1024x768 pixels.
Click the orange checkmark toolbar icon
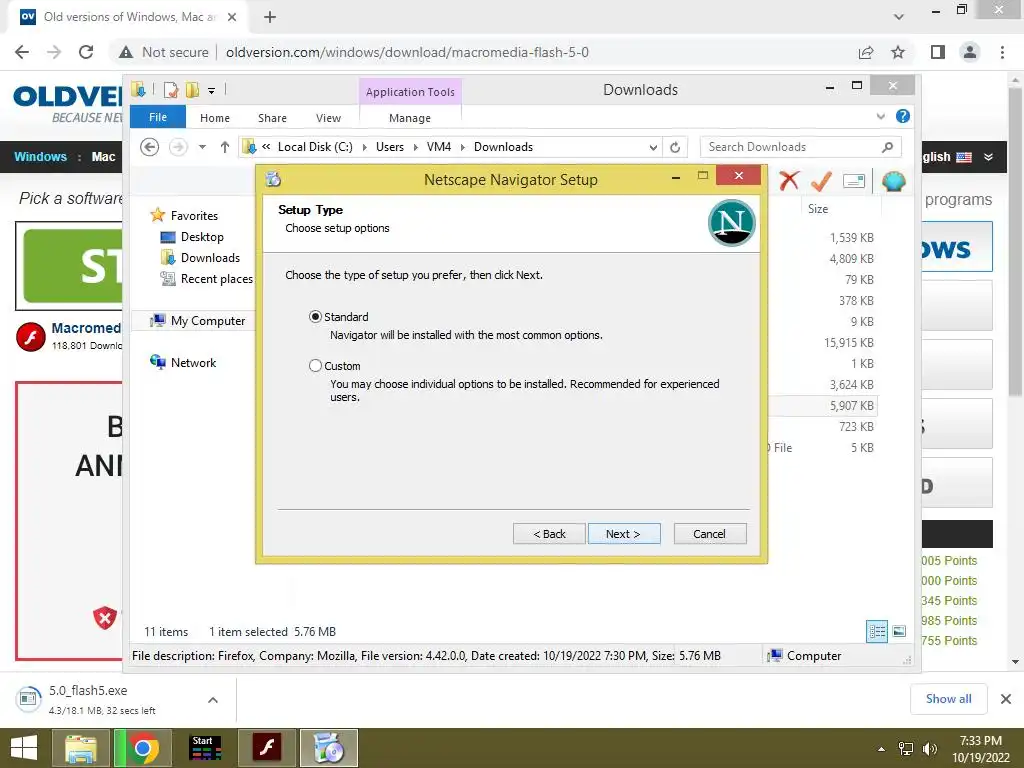click(x=821, y=181)
